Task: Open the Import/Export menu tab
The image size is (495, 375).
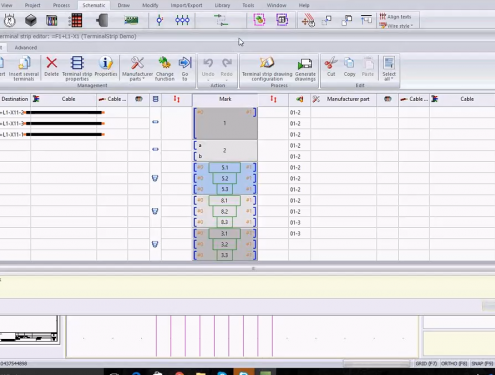Action: [x=186, y=5]
